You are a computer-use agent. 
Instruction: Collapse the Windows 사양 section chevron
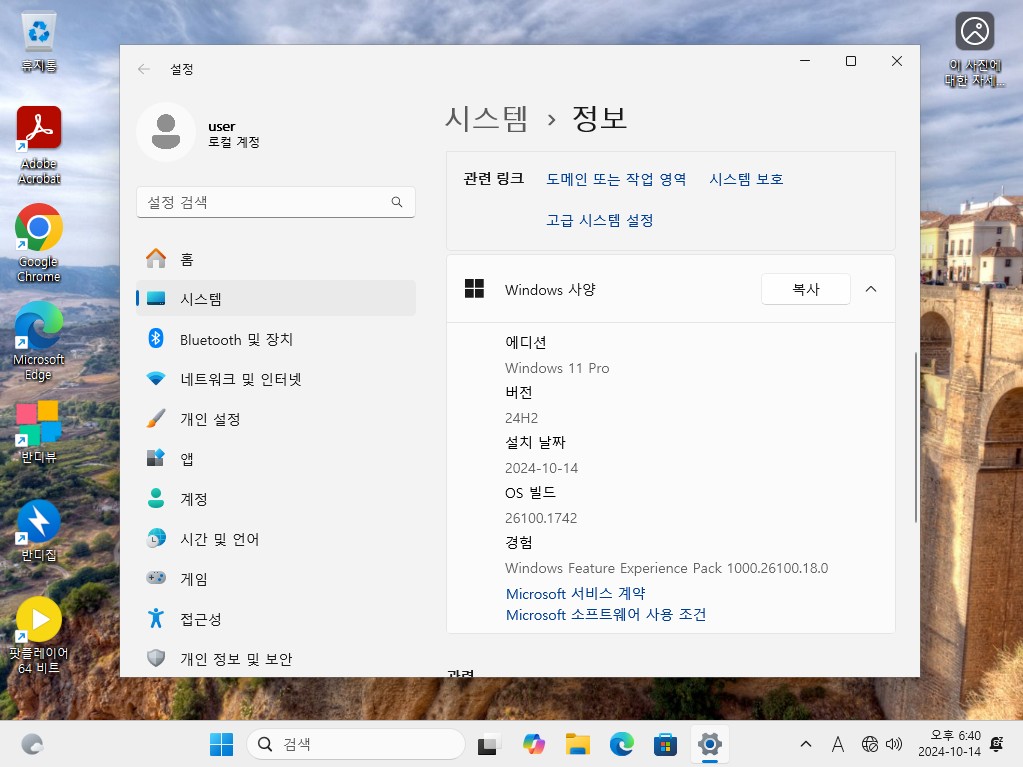(870, 289)
